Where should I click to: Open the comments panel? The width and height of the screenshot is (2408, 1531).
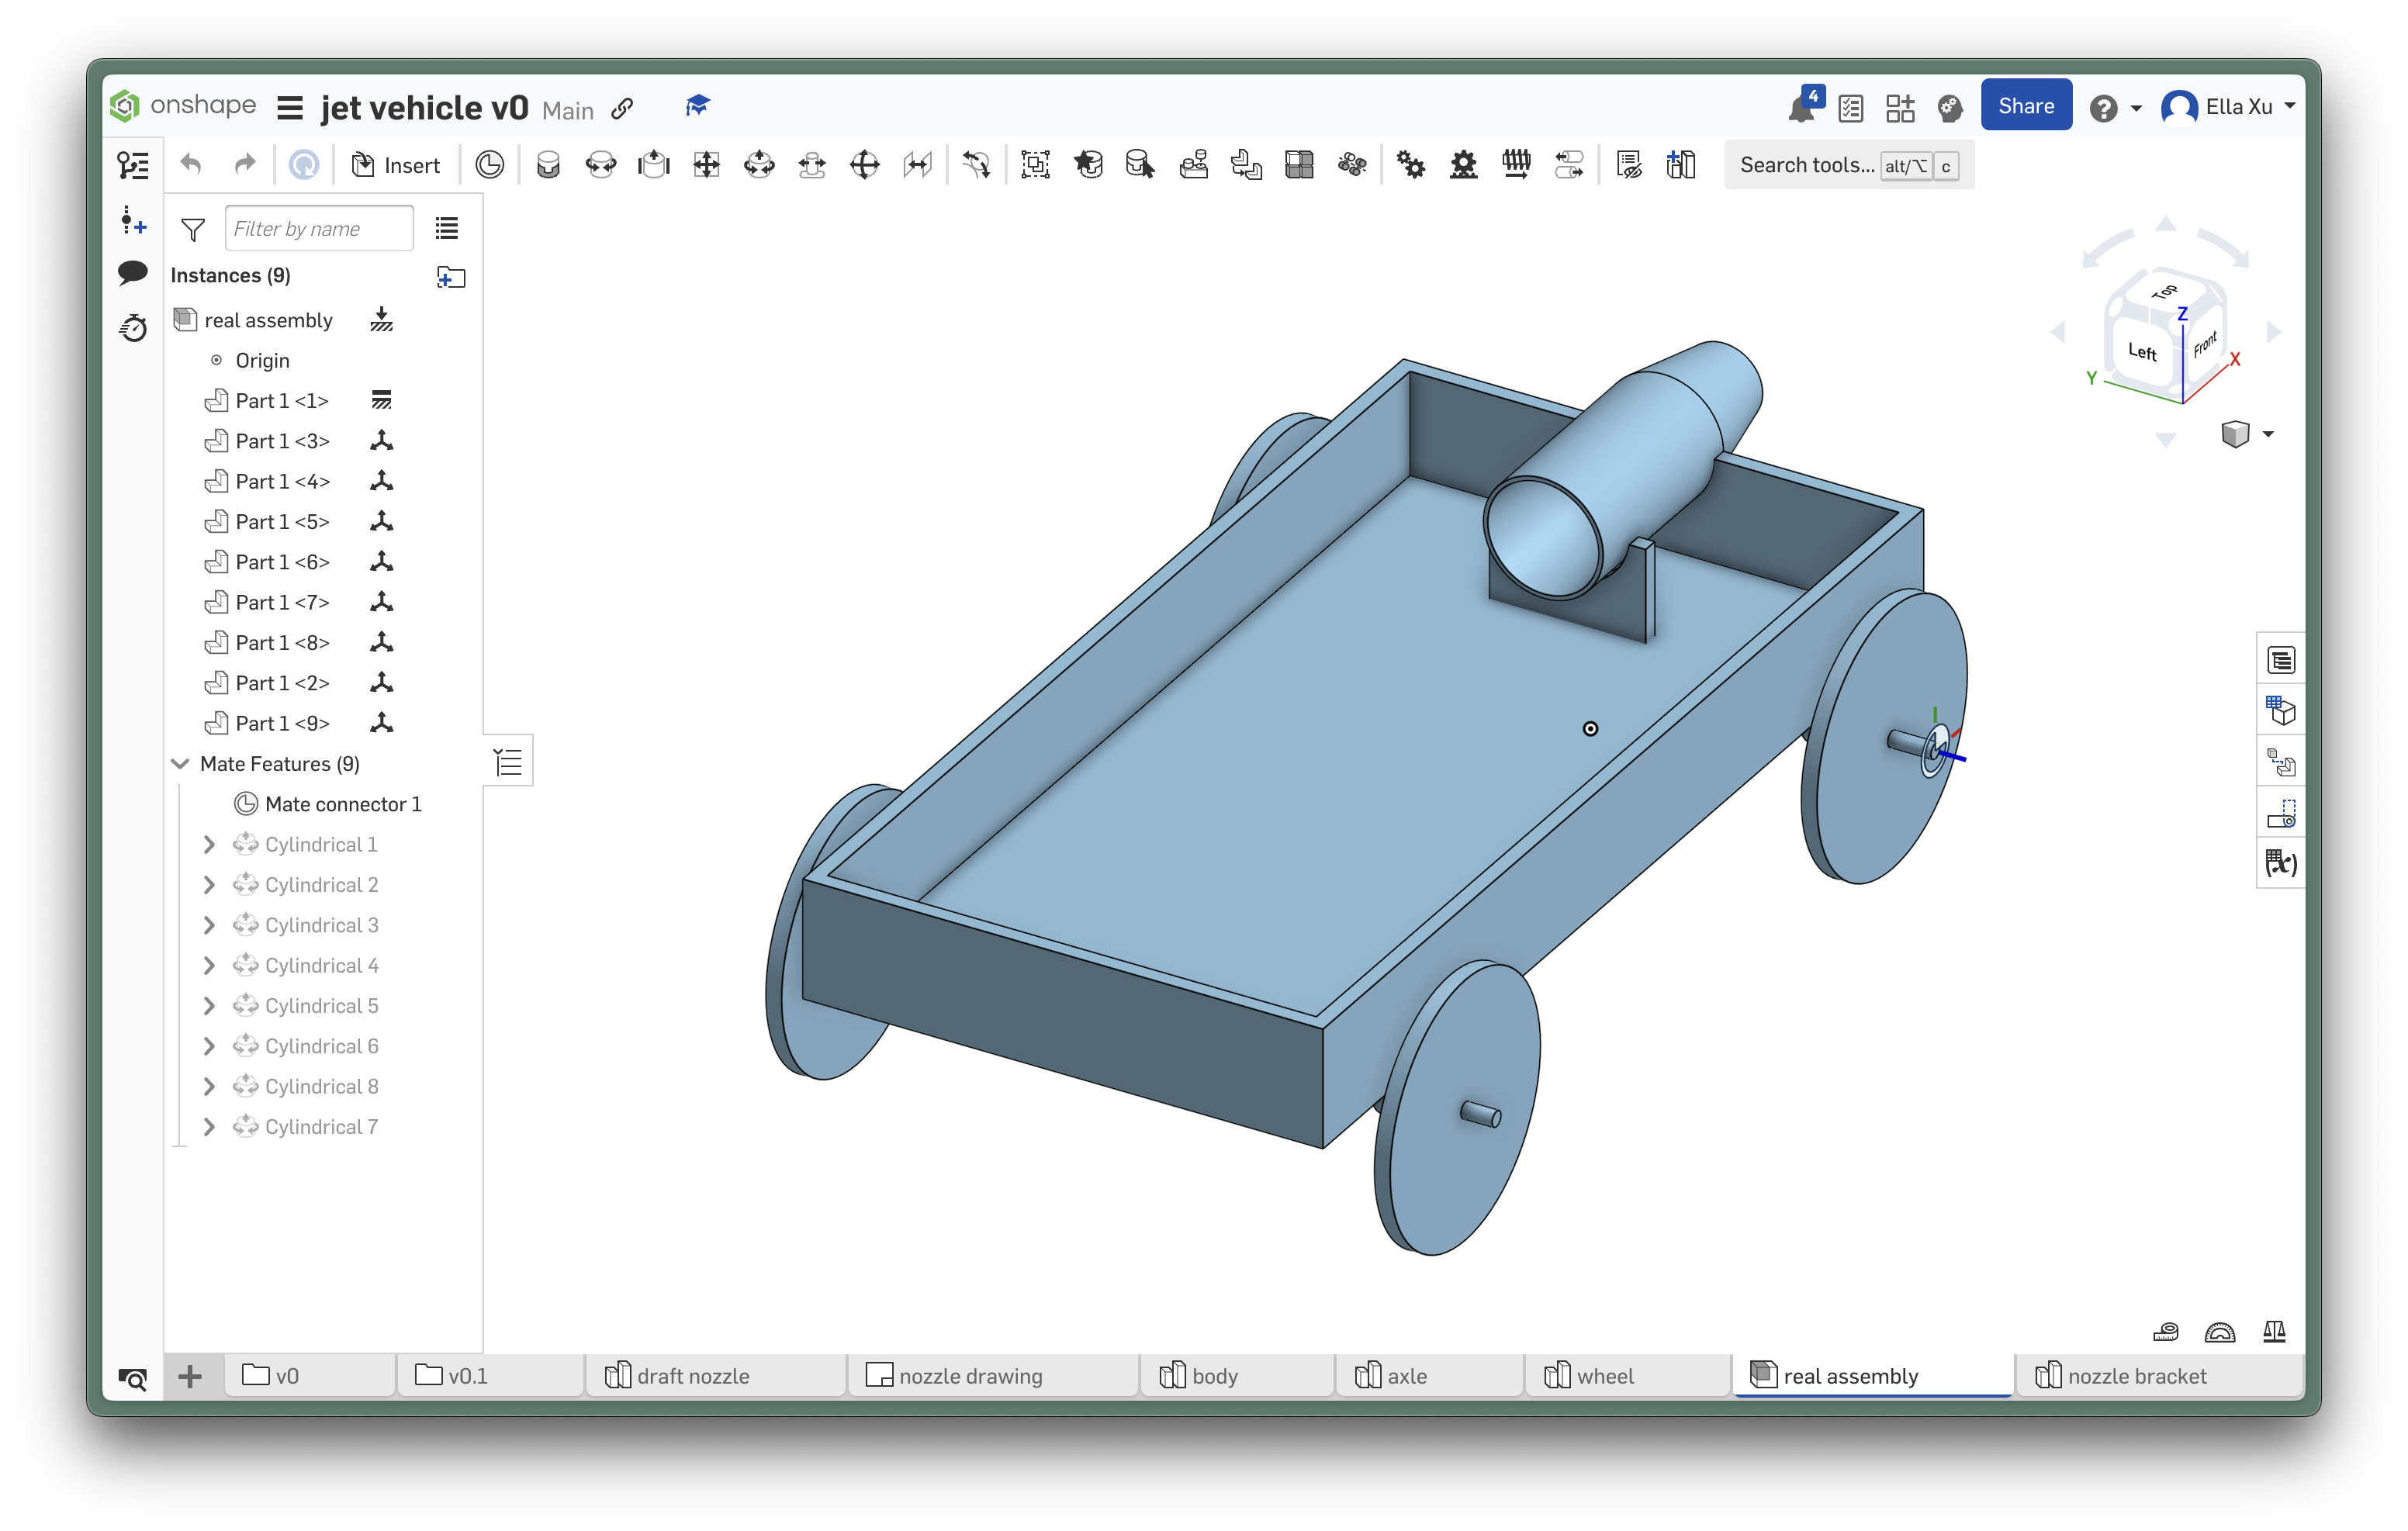coord(132,272)
